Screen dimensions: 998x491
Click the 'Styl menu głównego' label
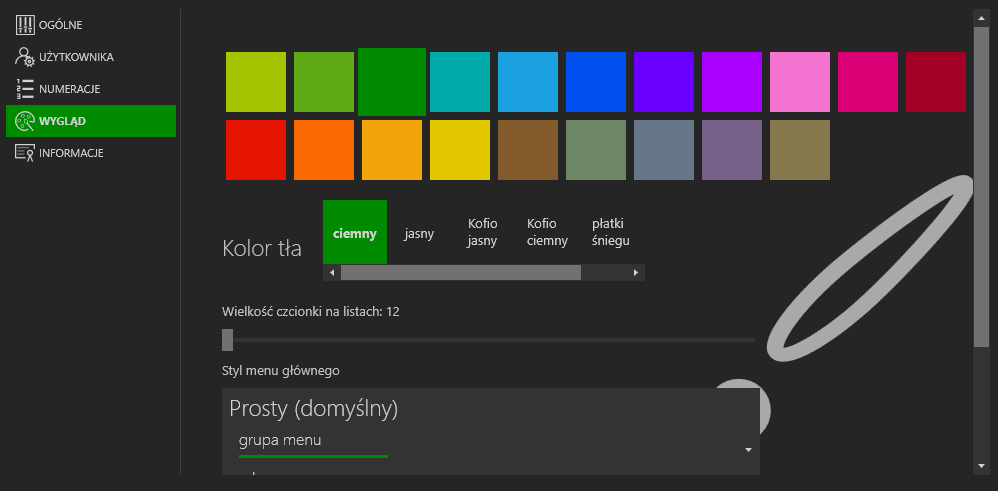(281, 370)
